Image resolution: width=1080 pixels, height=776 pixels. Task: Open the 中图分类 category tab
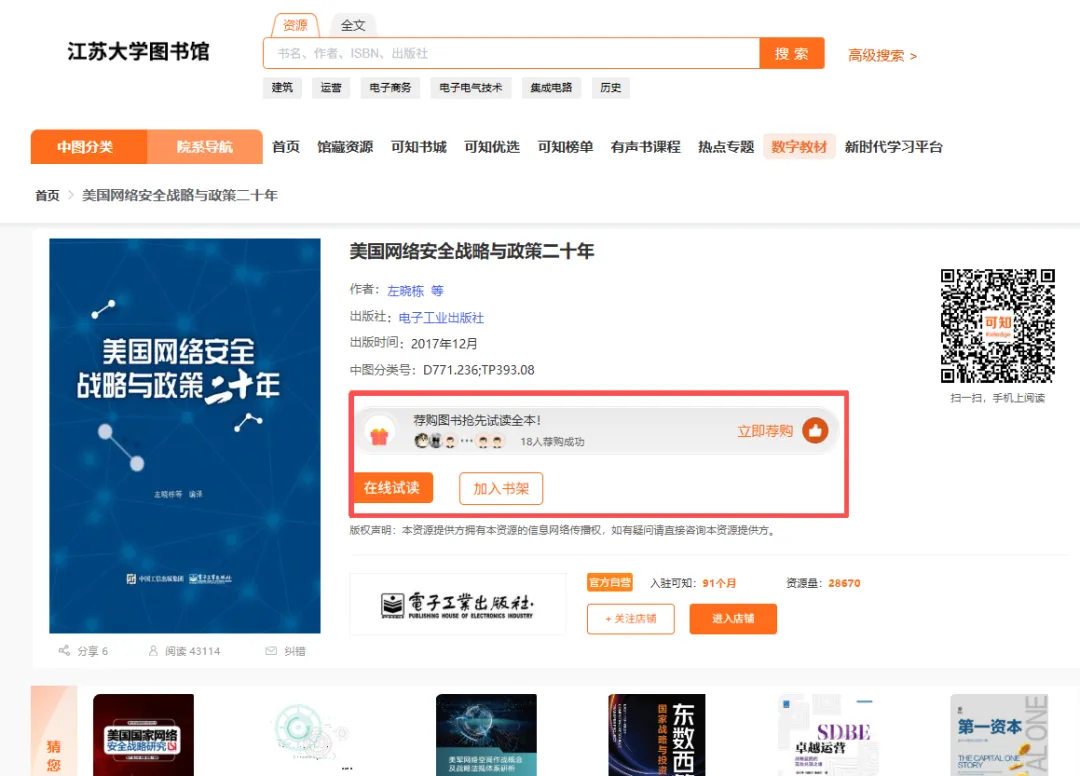[88, 147]
